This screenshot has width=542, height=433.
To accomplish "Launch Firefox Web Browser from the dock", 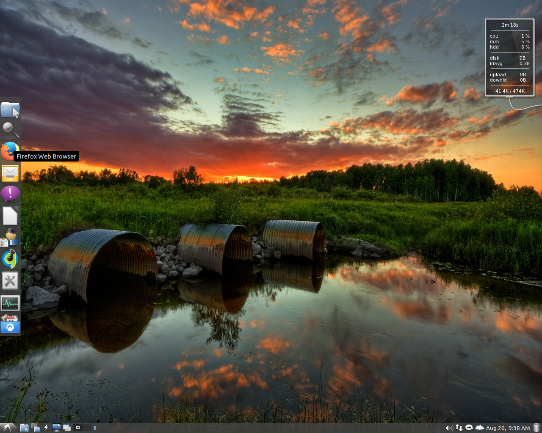I will tap(9, 151).
